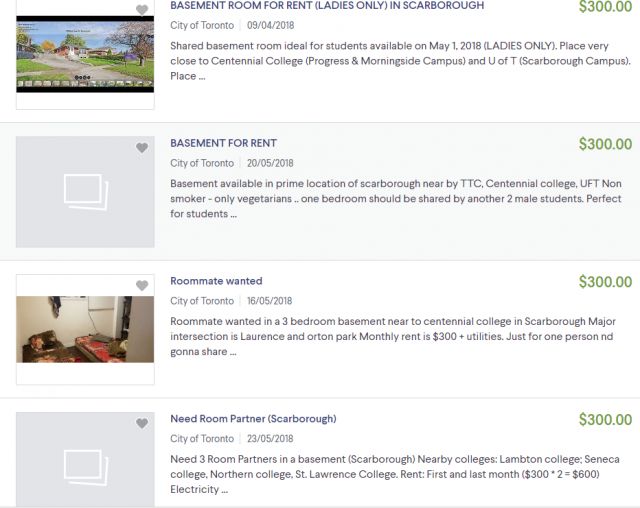Favorite the Scarborough ladies-only basement listing with its heart

(x=142, y=10)
